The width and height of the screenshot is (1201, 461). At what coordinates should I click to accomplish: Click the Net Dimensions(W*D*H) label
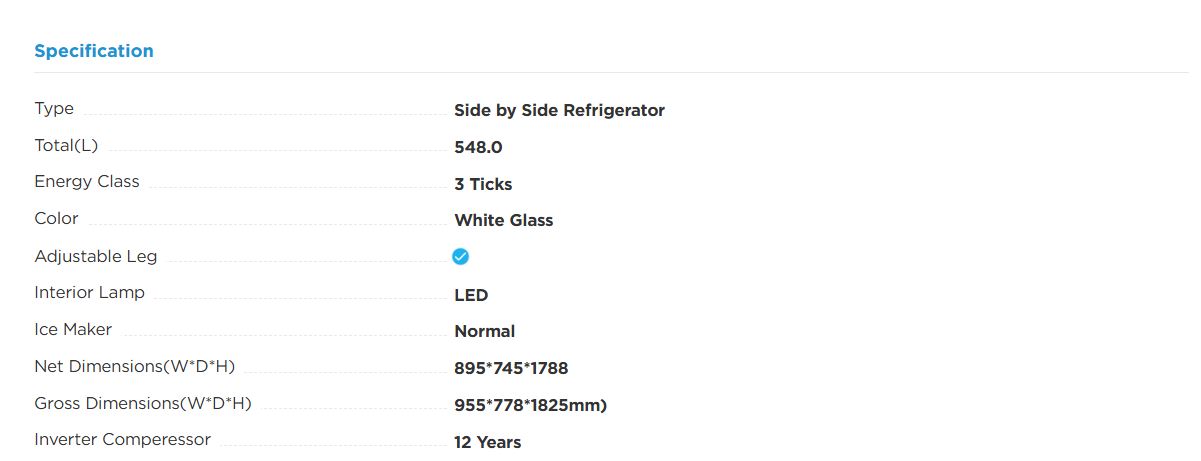click(134, 367)
